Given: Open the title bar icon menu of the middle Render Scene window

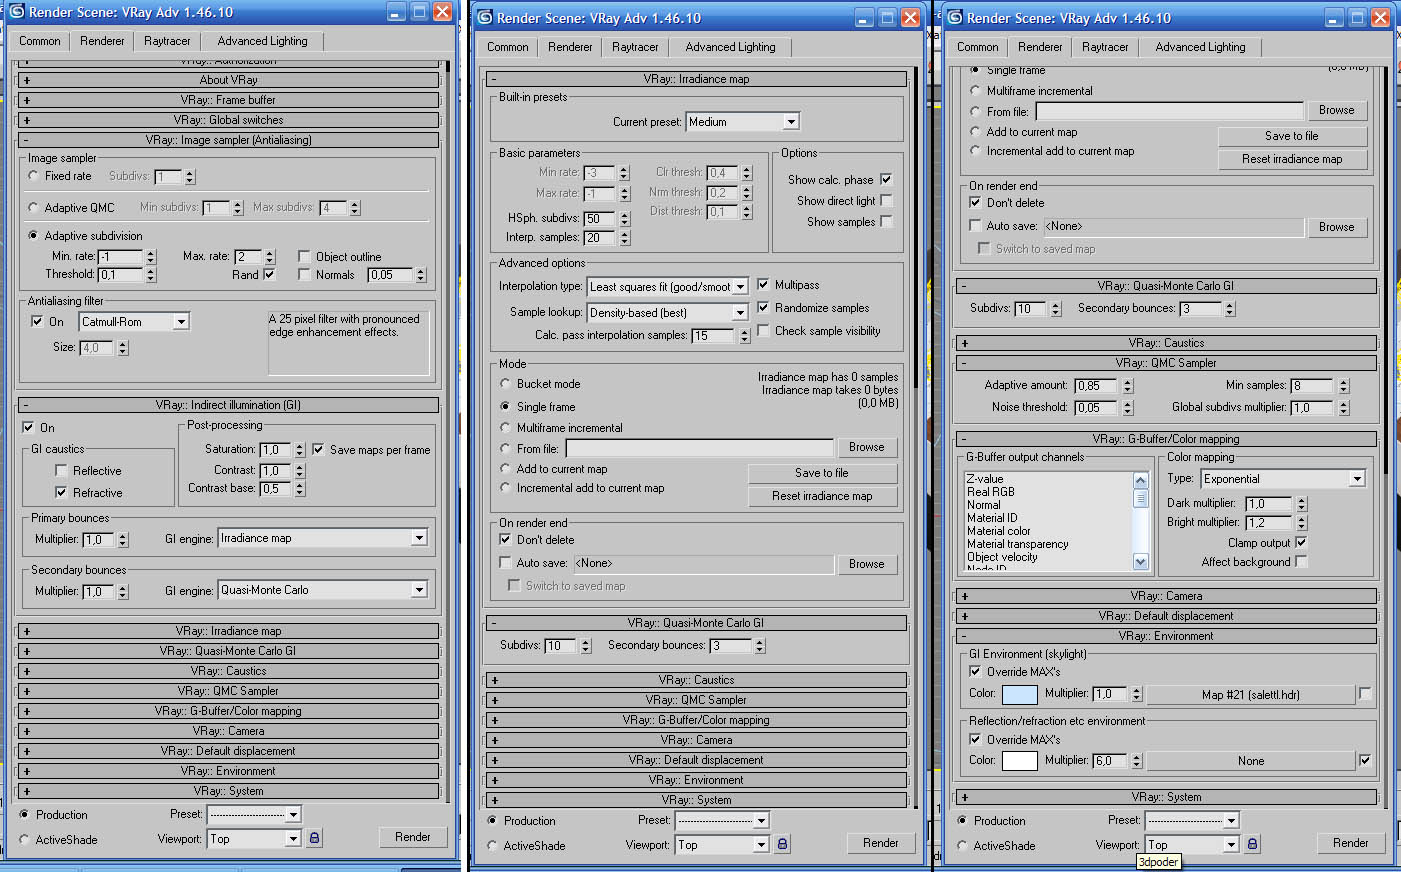Looking at the screenshot, I should (485, 18).
